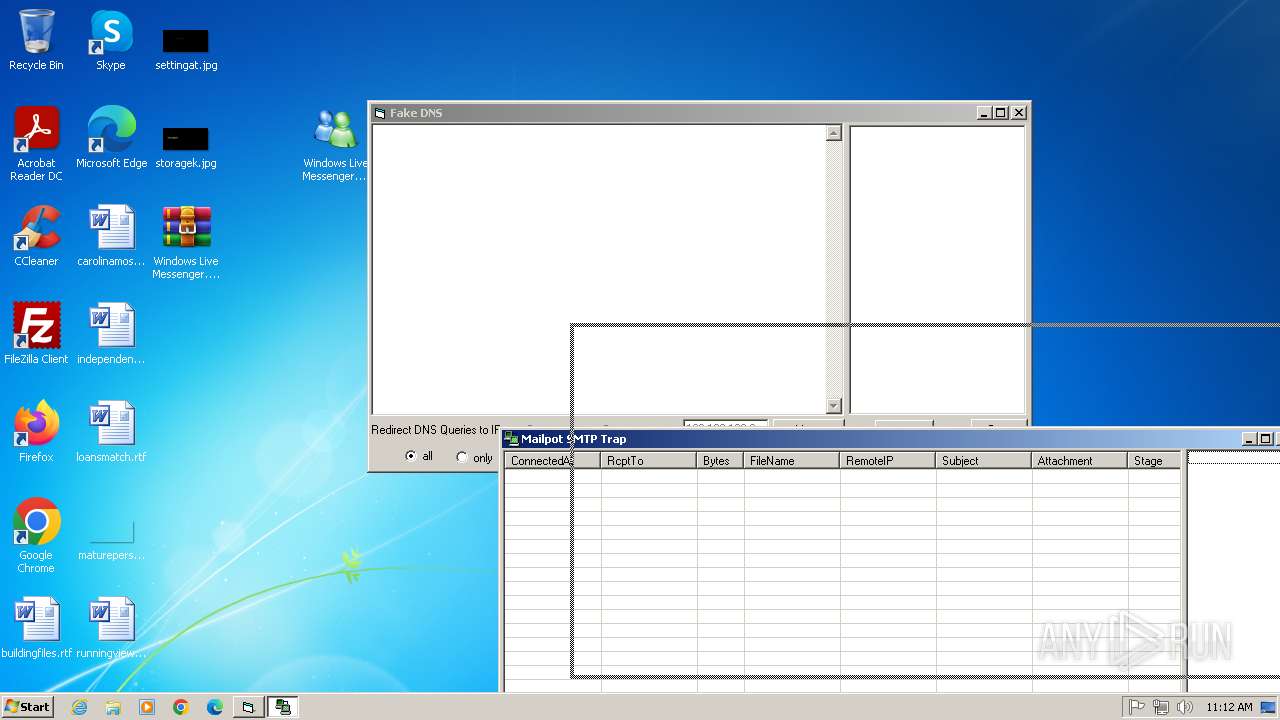Open Microsoft Edge desktop shortcut
This screenshot has height=720, width=1280.
click(x=111, y=138)
